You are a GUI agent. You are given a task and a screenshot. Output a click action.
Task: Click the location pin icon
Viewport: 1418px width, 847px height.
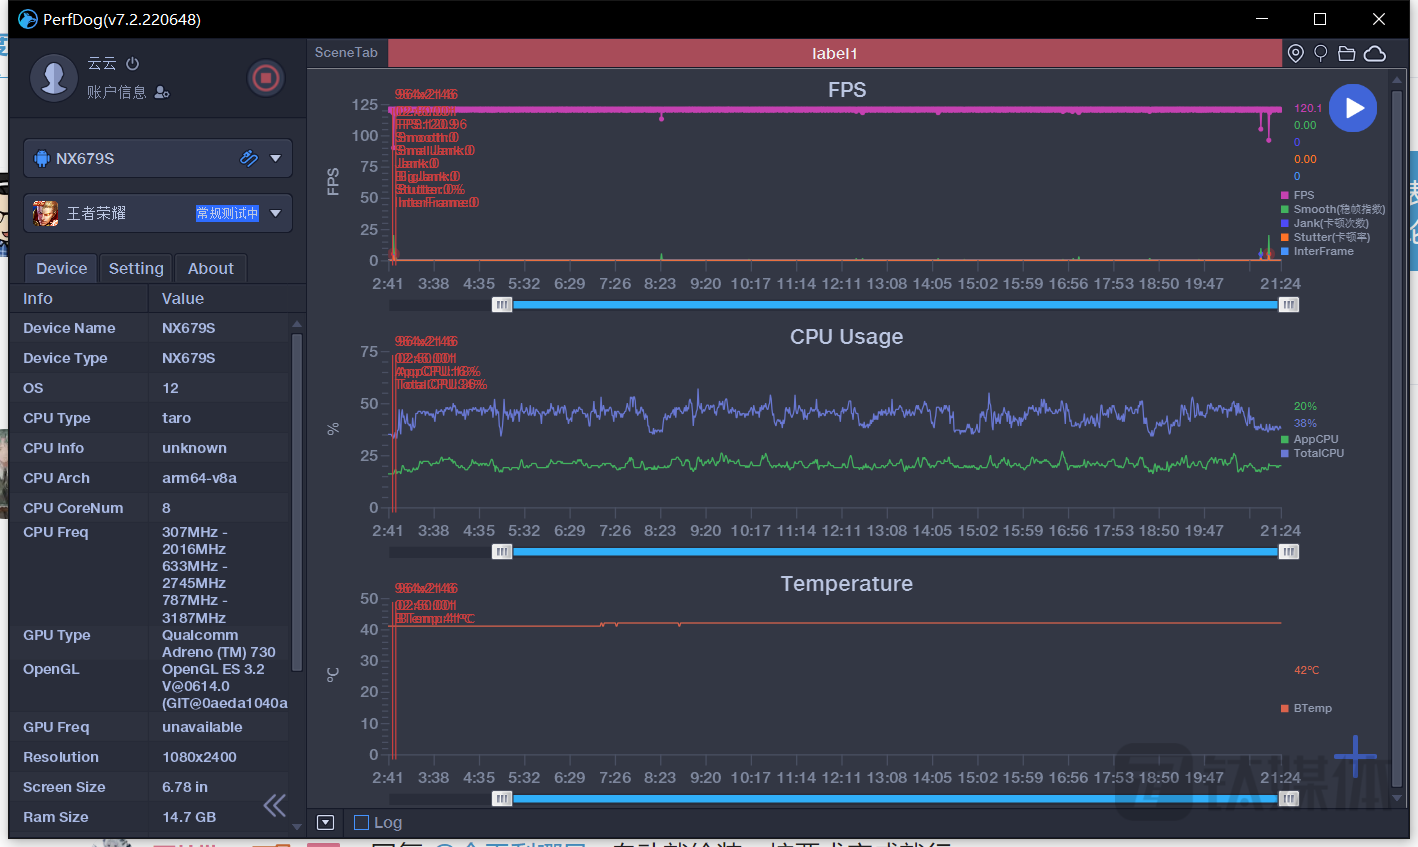pos(1295,54)
